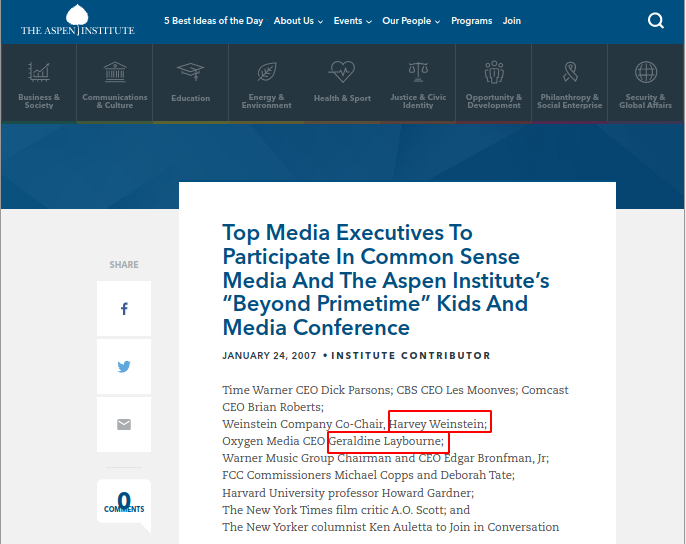The width and height of the screenshot is (686, 544).
Task: Click the SHARE label above social buttons
Action: click(124, 265)
